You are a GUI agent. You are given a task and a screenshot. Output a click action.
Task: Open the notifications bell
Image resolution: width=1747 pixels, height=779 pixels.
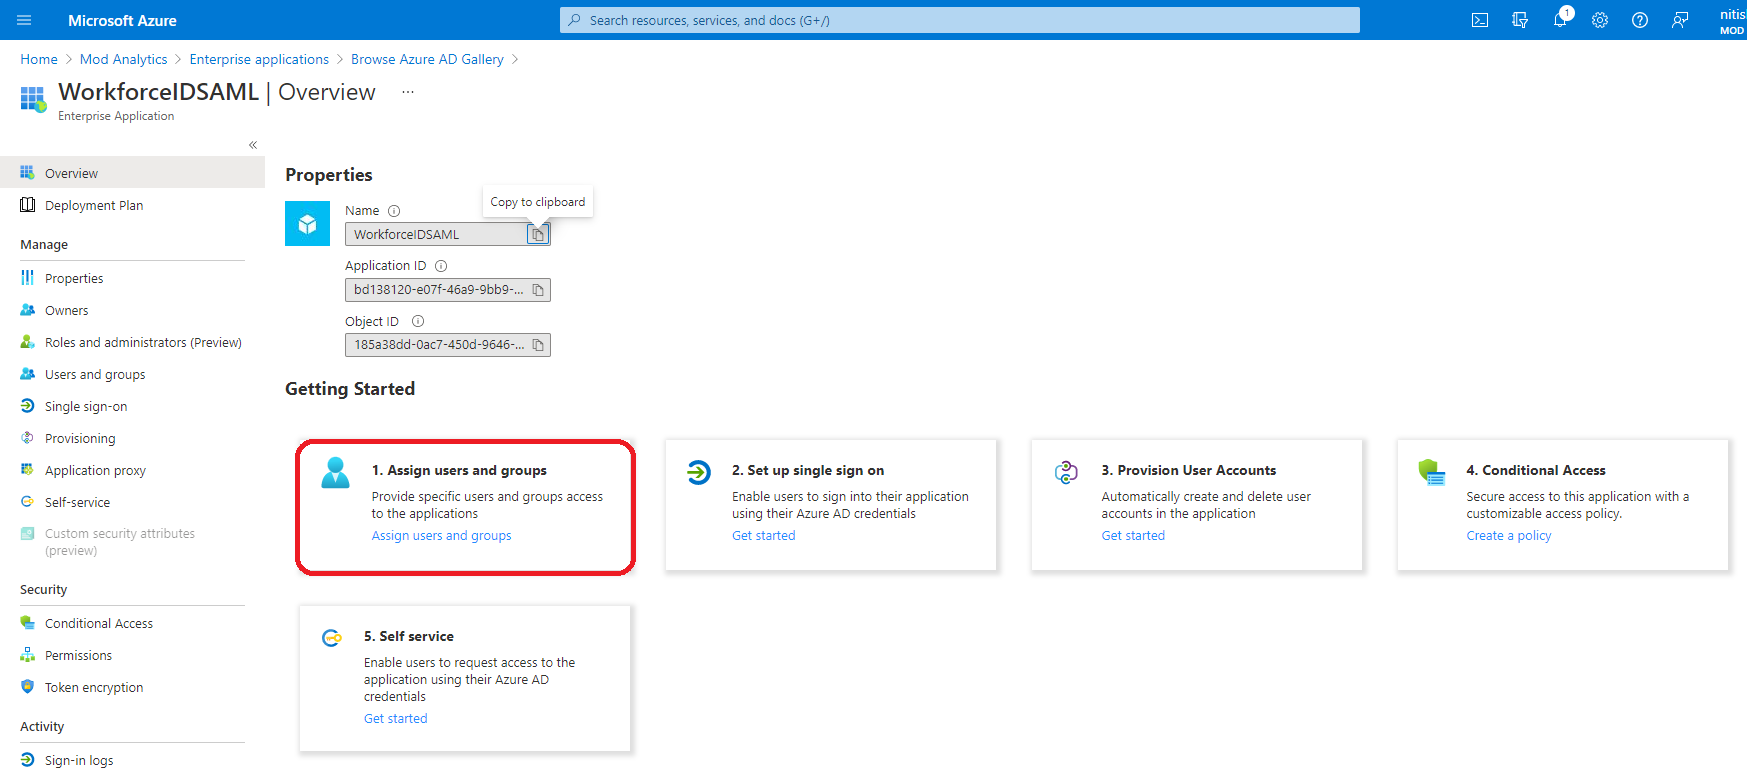1560,20
